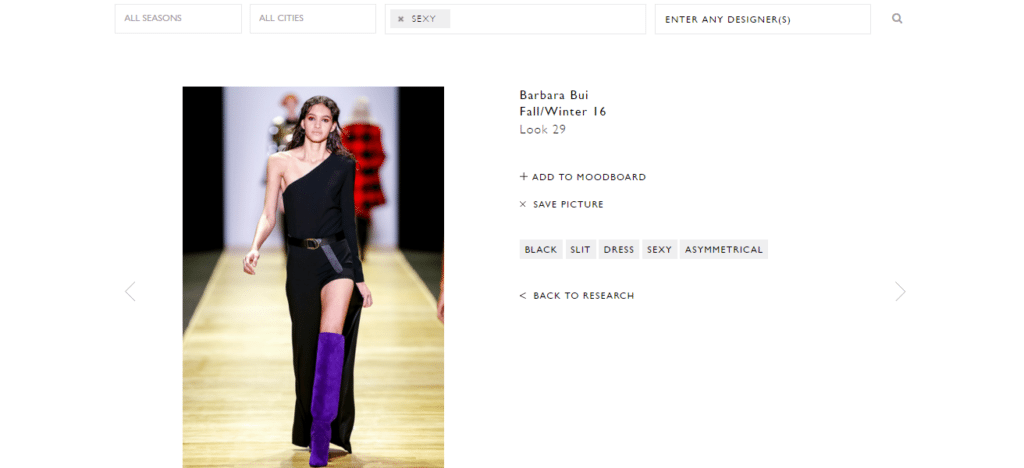Click empty area of tag filter field
1024x468 pixels.
coord(545,19)
